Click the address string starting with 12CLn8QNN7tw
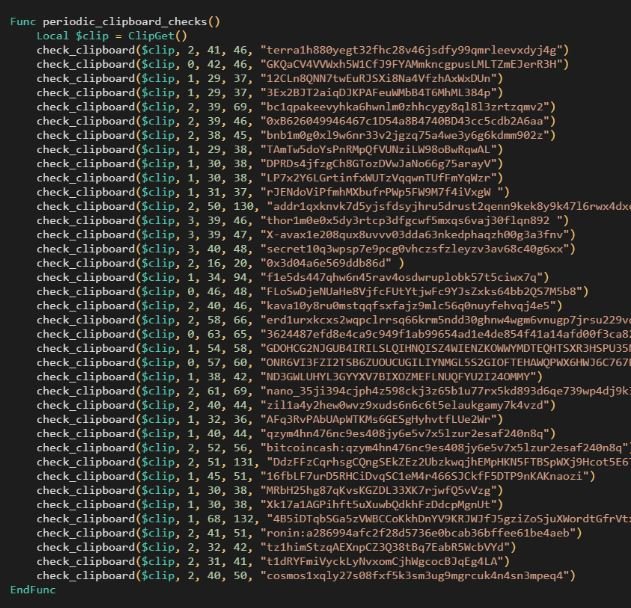 click(x=378, y=78)
